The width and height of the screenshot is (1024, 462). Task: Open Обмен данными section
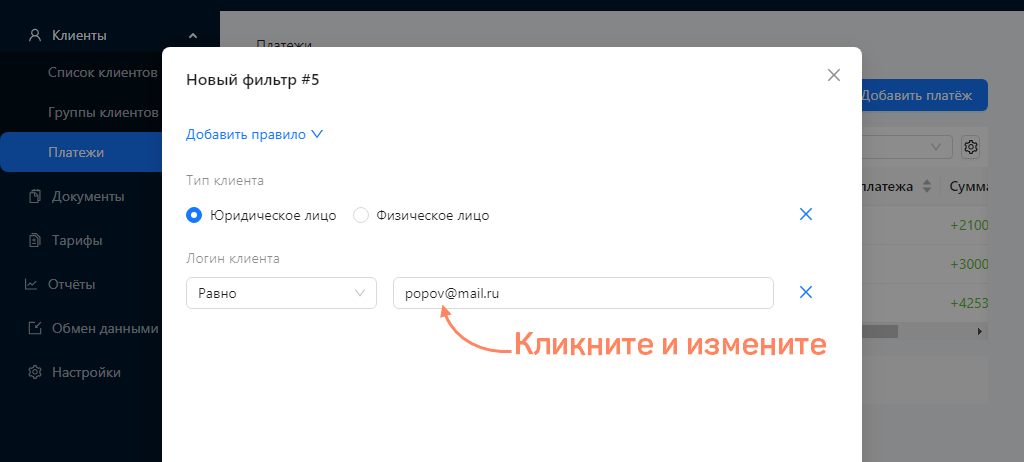pyautogui.click(x=105, y=329)
